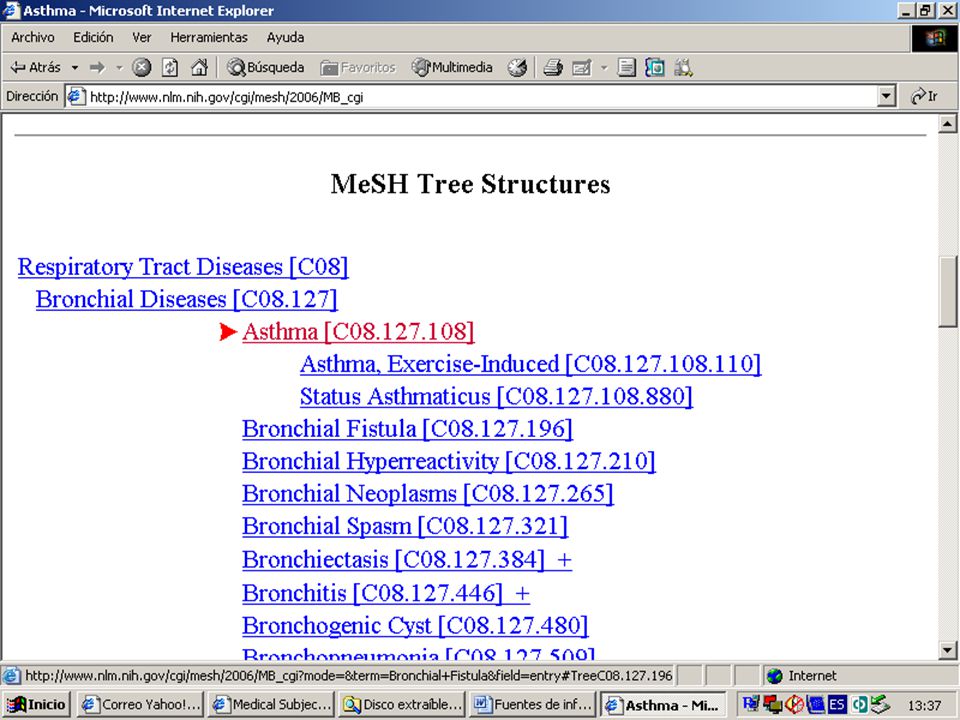Click the Edit page icon
960x720 pixels.
[581, 67]
